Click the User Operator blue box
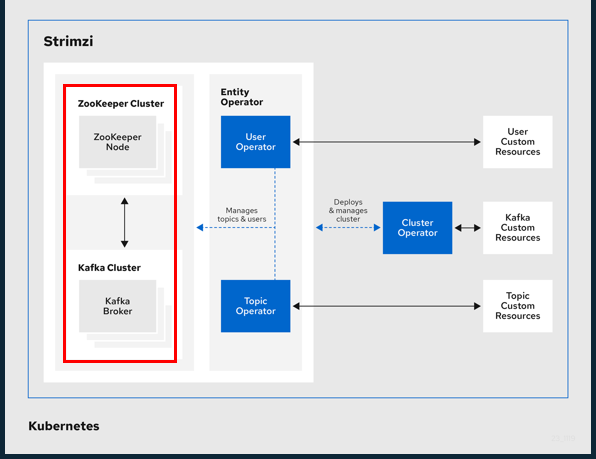This screenshot has height=459, width=596. [x=255, y=142]
